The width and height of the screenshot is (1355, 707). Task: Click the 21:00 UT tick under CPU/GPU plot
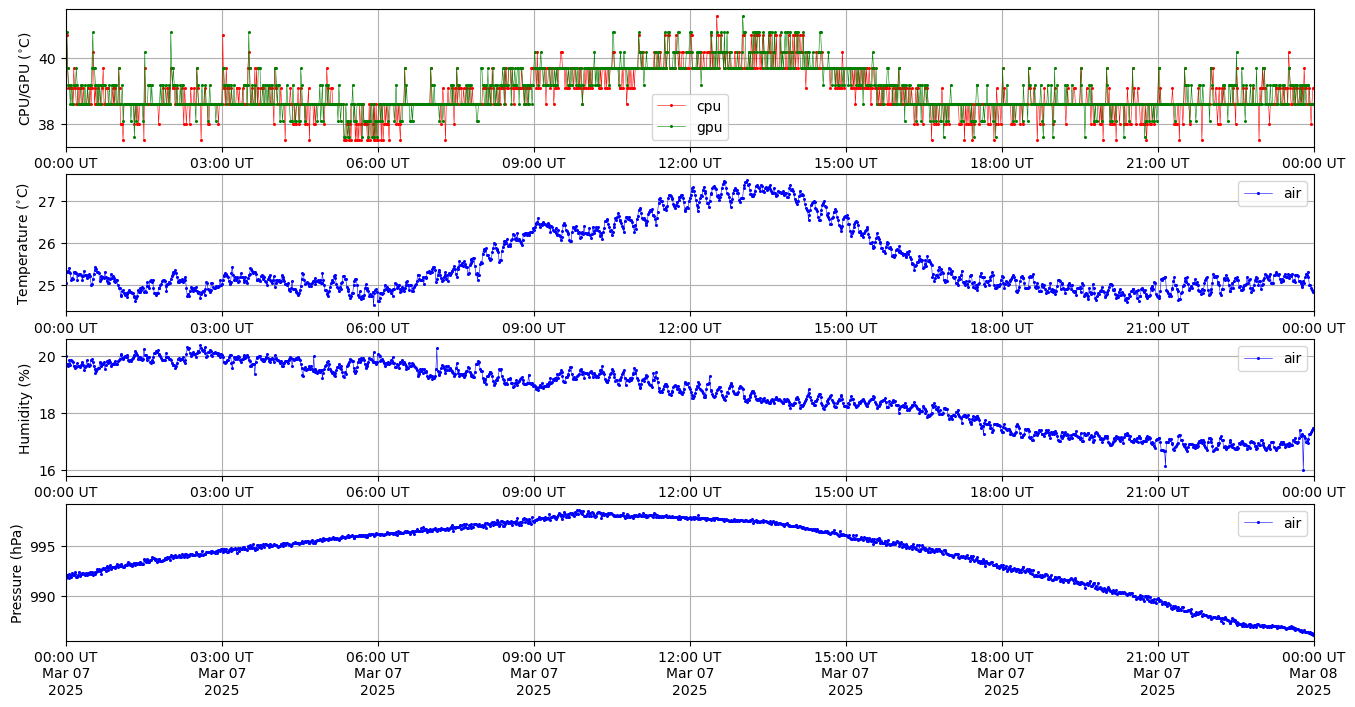(1158, 163)
